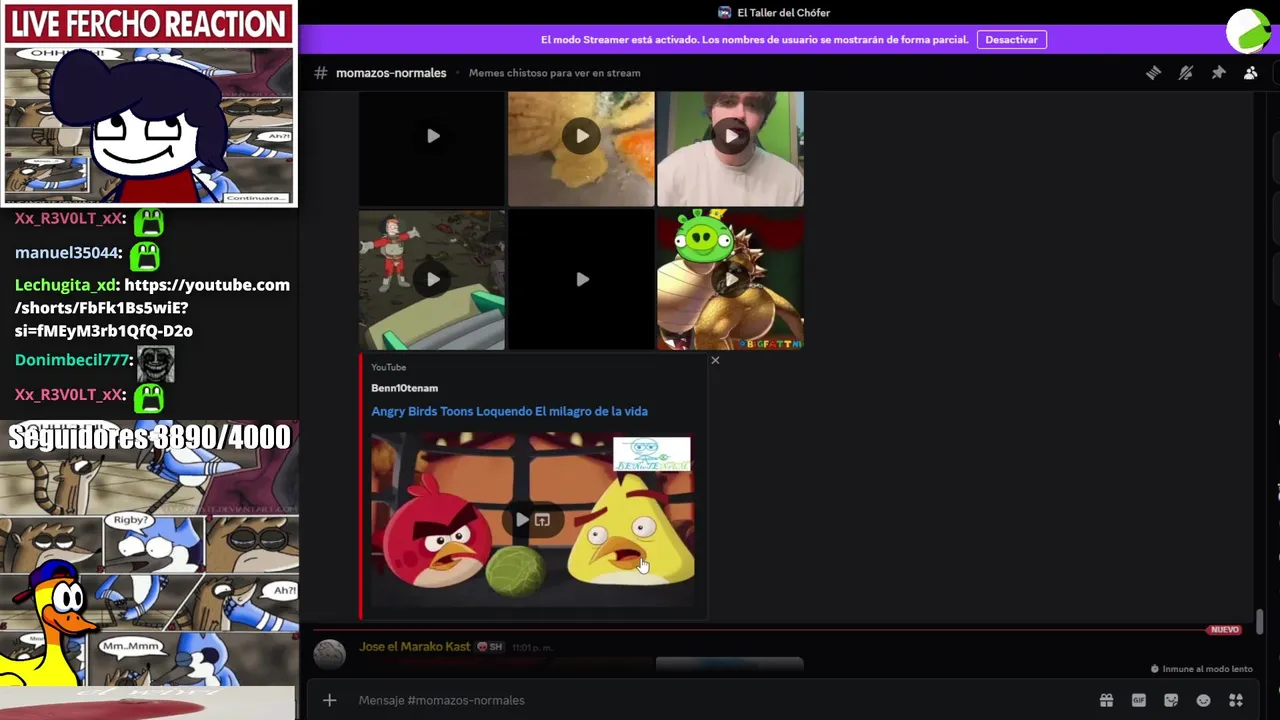Image resolution: width=1280 pixels, height=720 pixels.
Task: Click the troll face emote by Donimbecil777
Action: pyautogui.click(x=155, y=363)
